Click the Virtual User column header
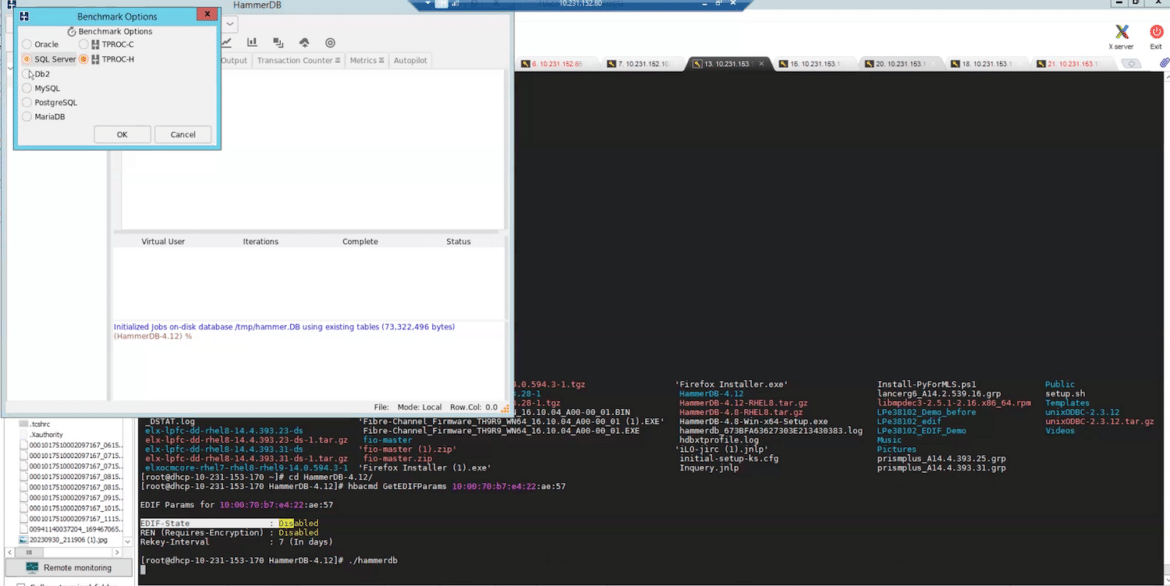Screen dimensions: 1170x586 [x=163, y=242]
